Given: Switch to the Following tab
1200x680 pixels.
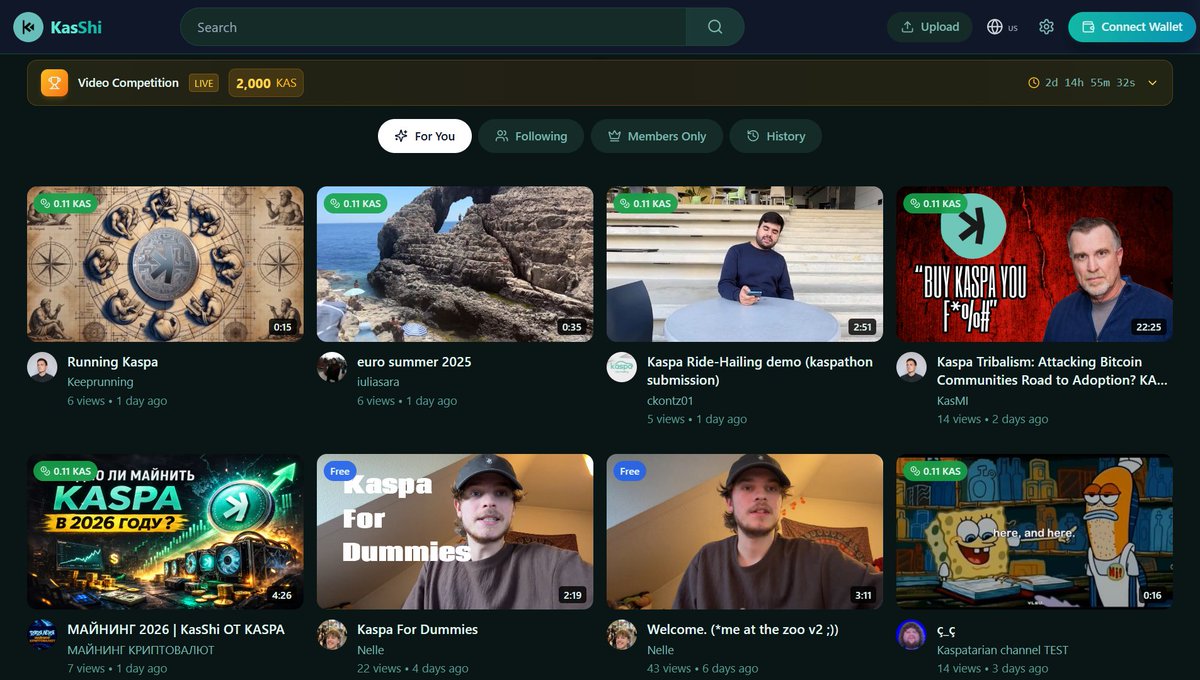Looking at the screenshot, I should (531, 136).
